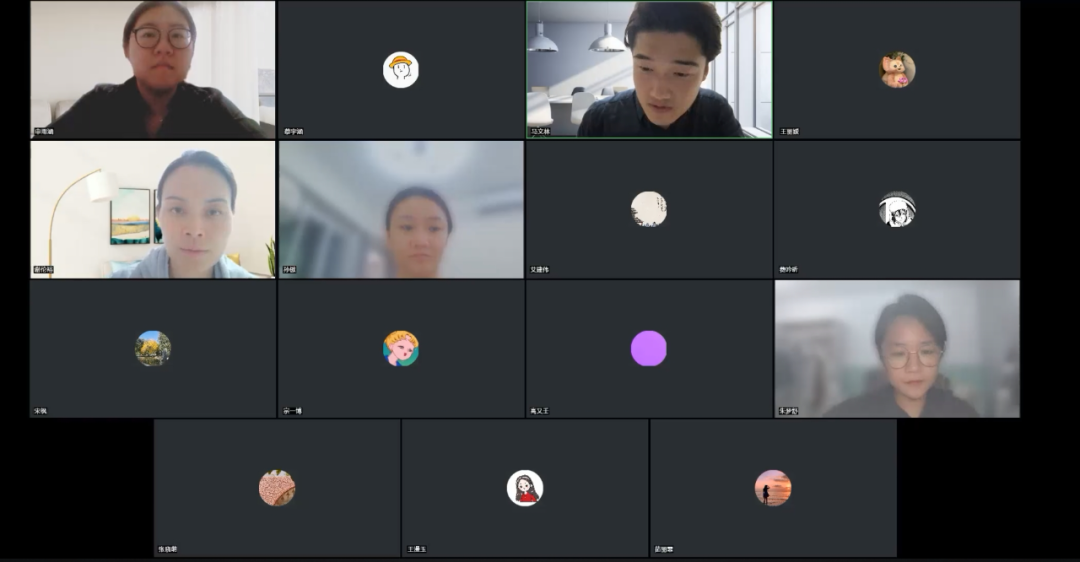Click the white ink-painting circle avatar
Screen dimensions: 1080x562
click(648, 209)
